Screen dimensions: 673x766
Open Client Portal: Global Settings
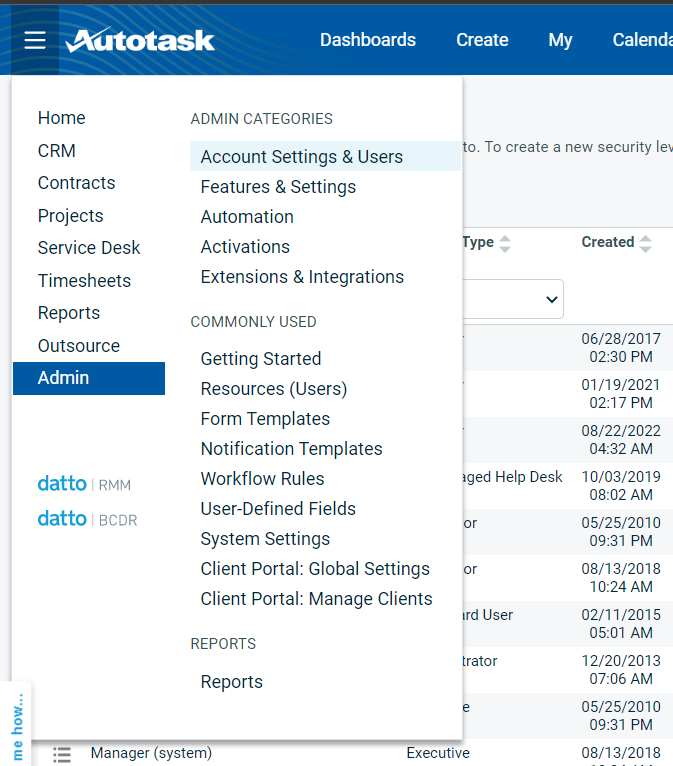tap(315, 569)
